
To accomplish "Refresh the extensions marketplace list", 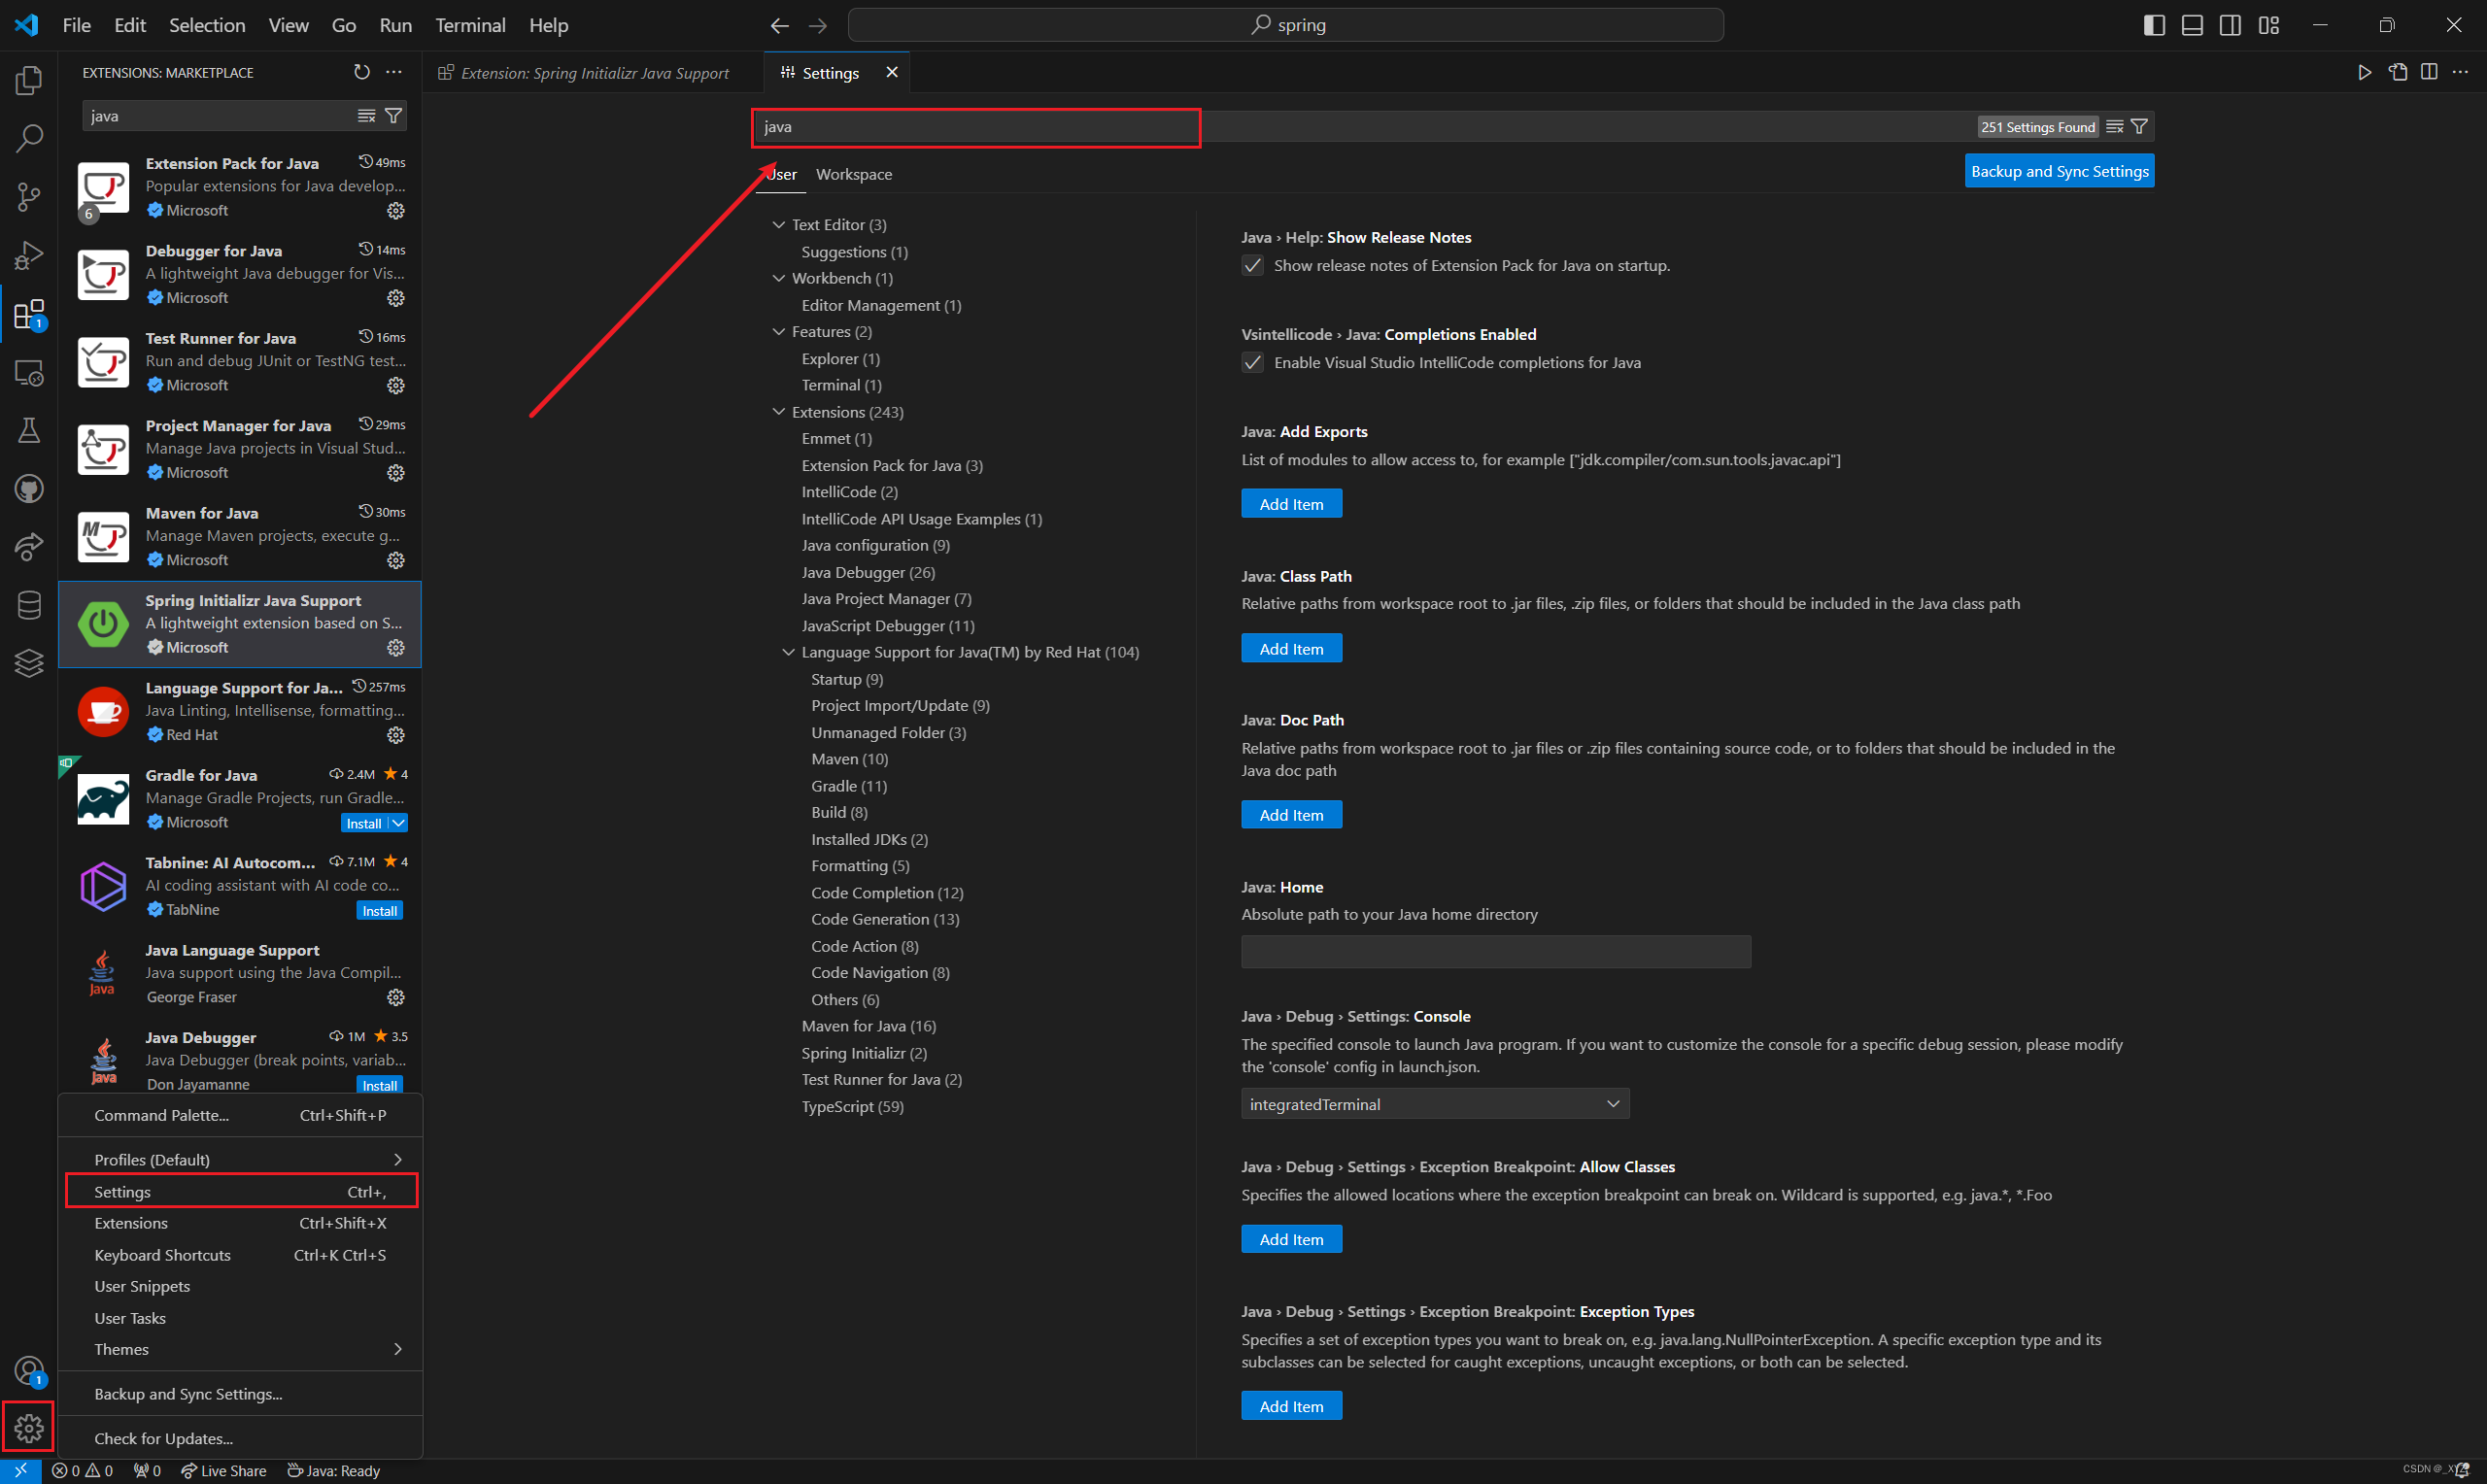I will click(362, 72).
